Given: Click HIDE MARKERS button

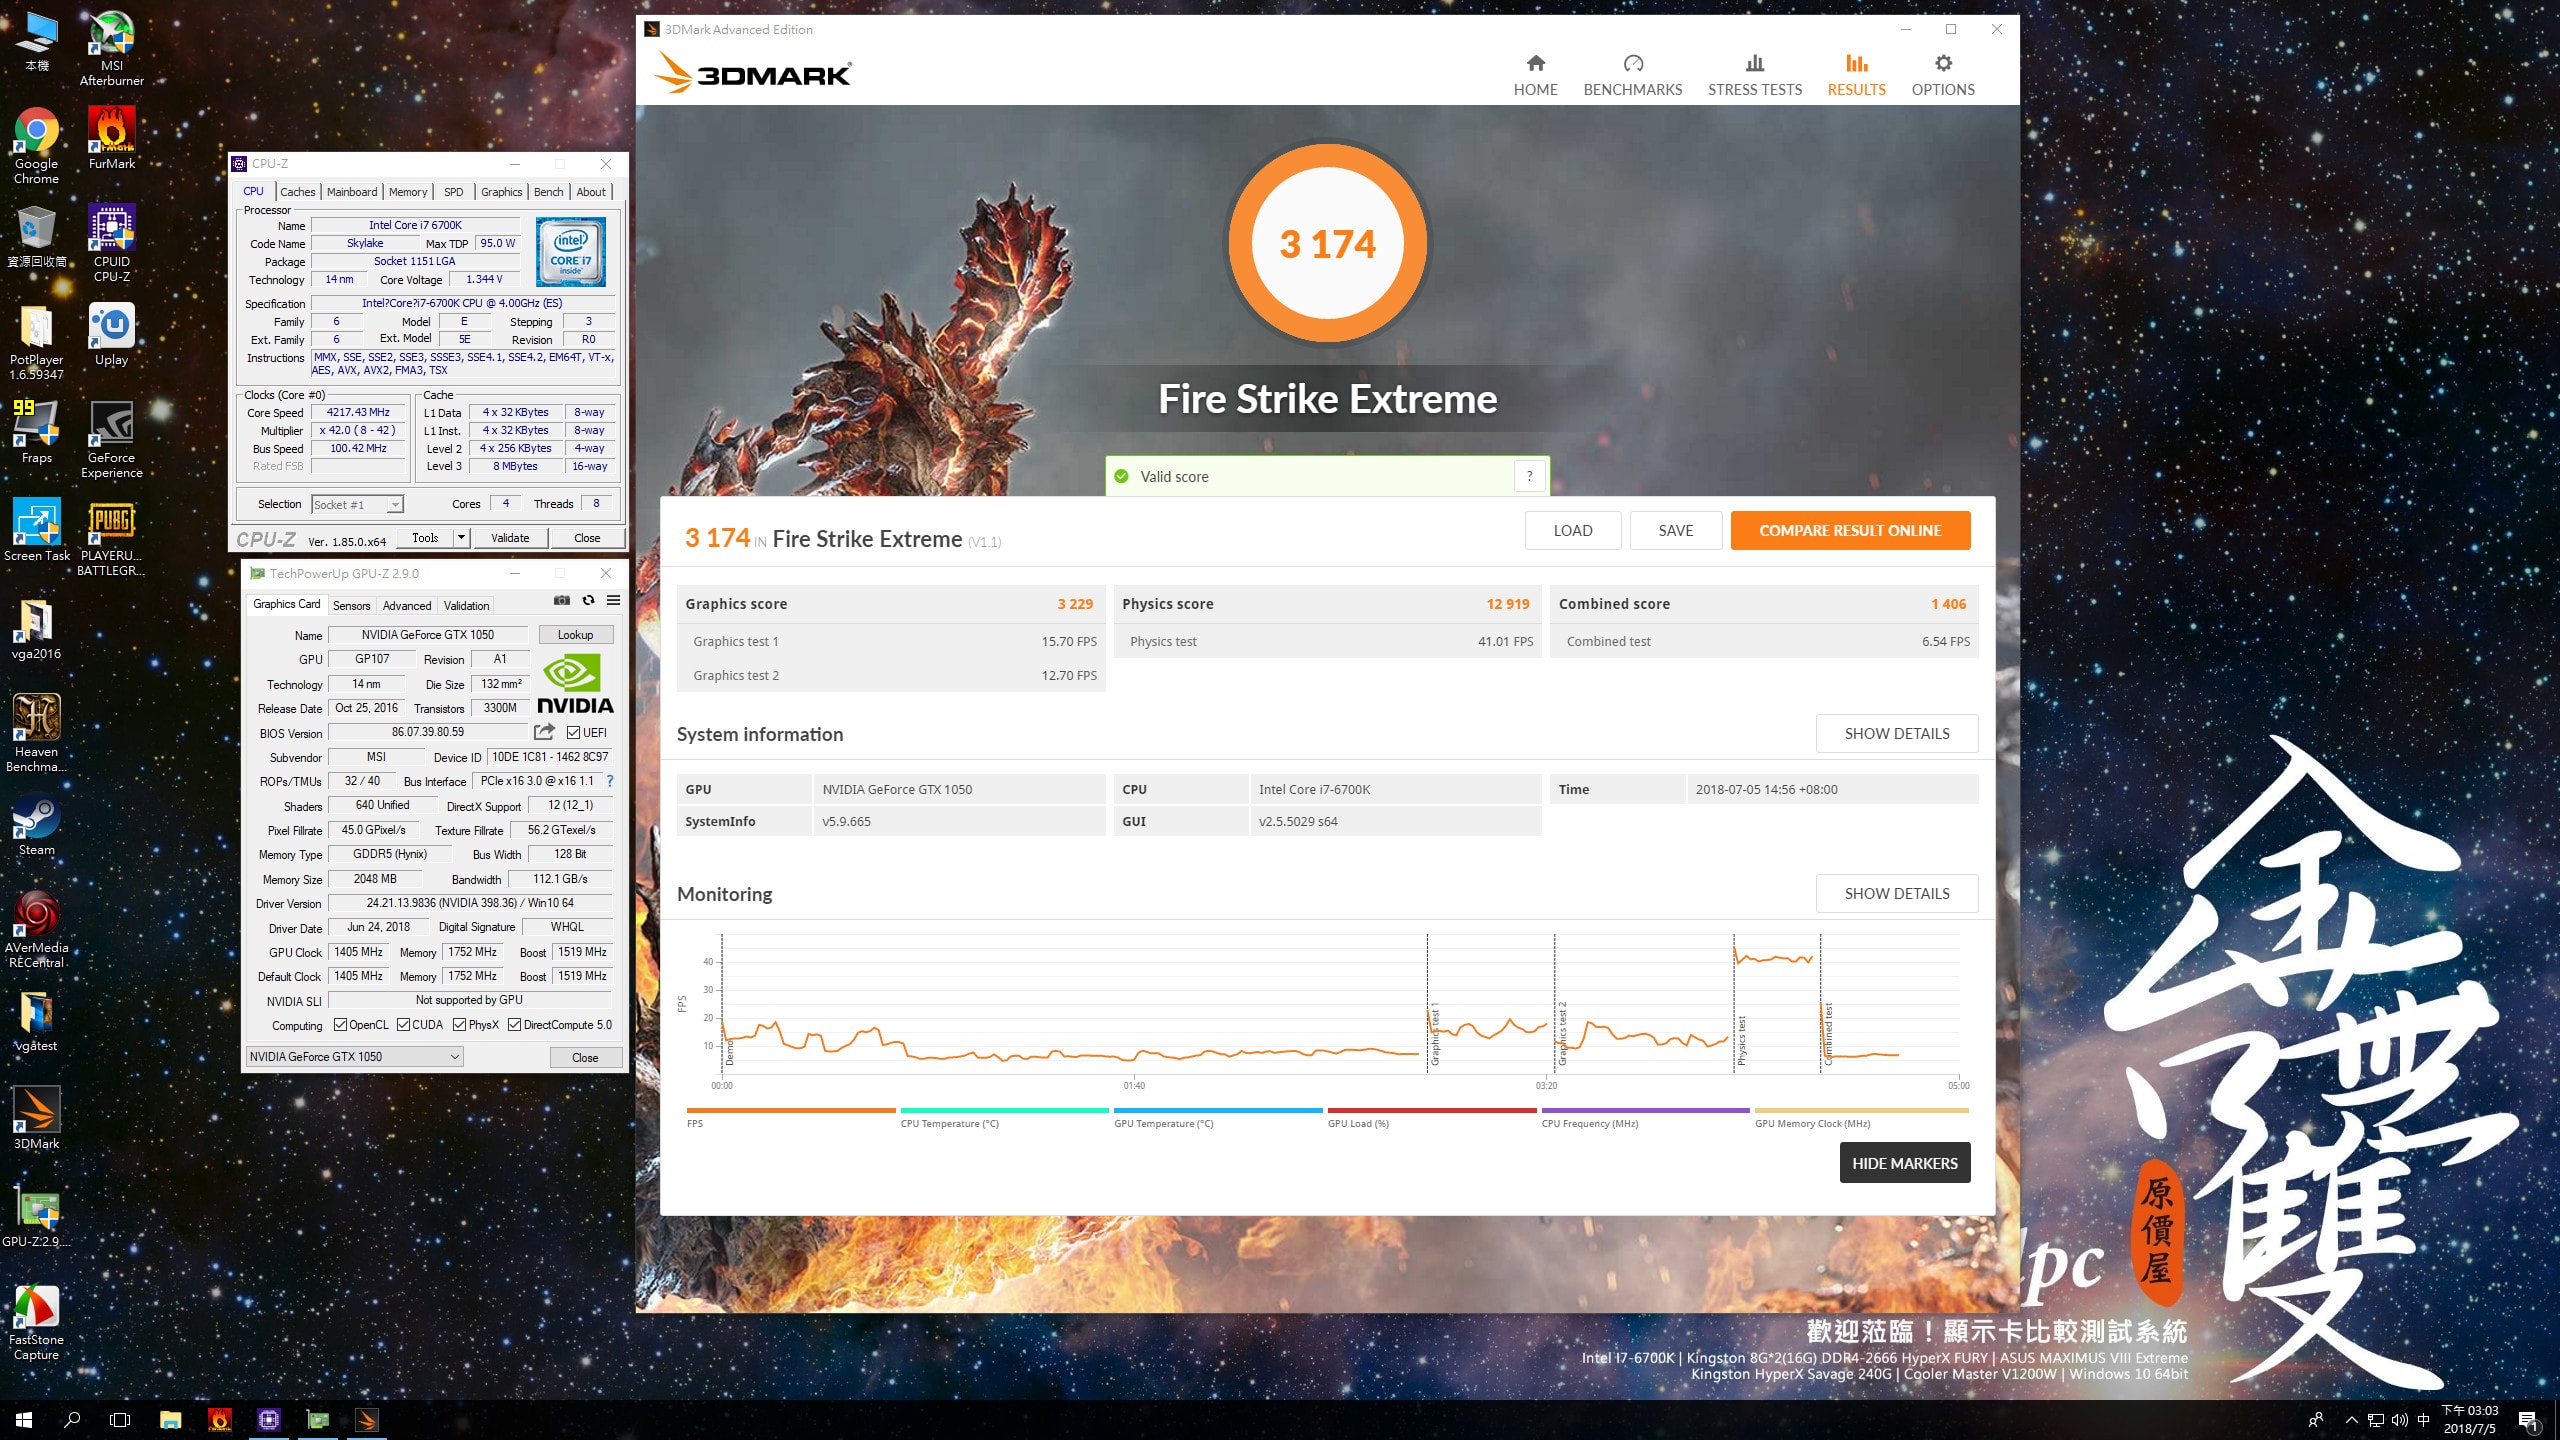Looking at the screenshot, I should pyautogui.click(x=1905, y=1163).
